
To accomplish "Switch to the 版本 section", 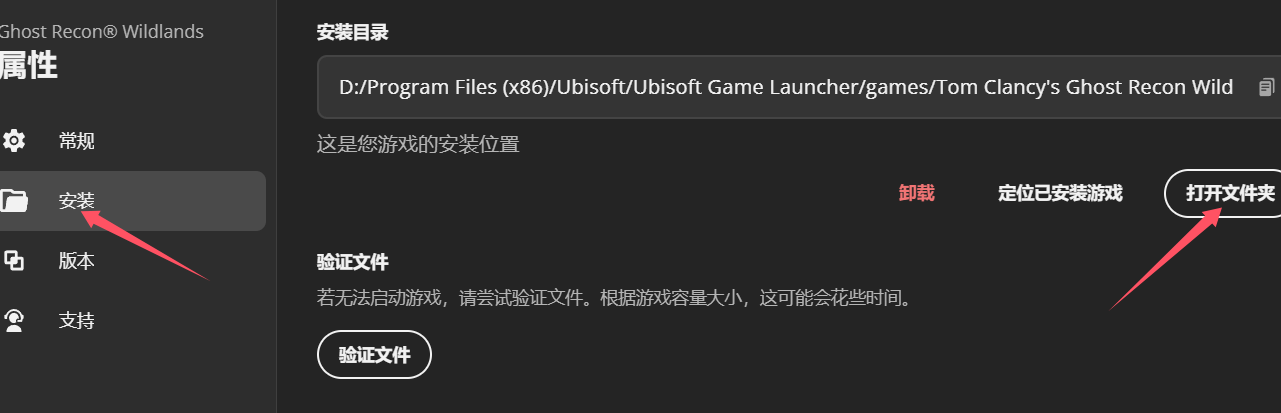I will tap(76, 261).
